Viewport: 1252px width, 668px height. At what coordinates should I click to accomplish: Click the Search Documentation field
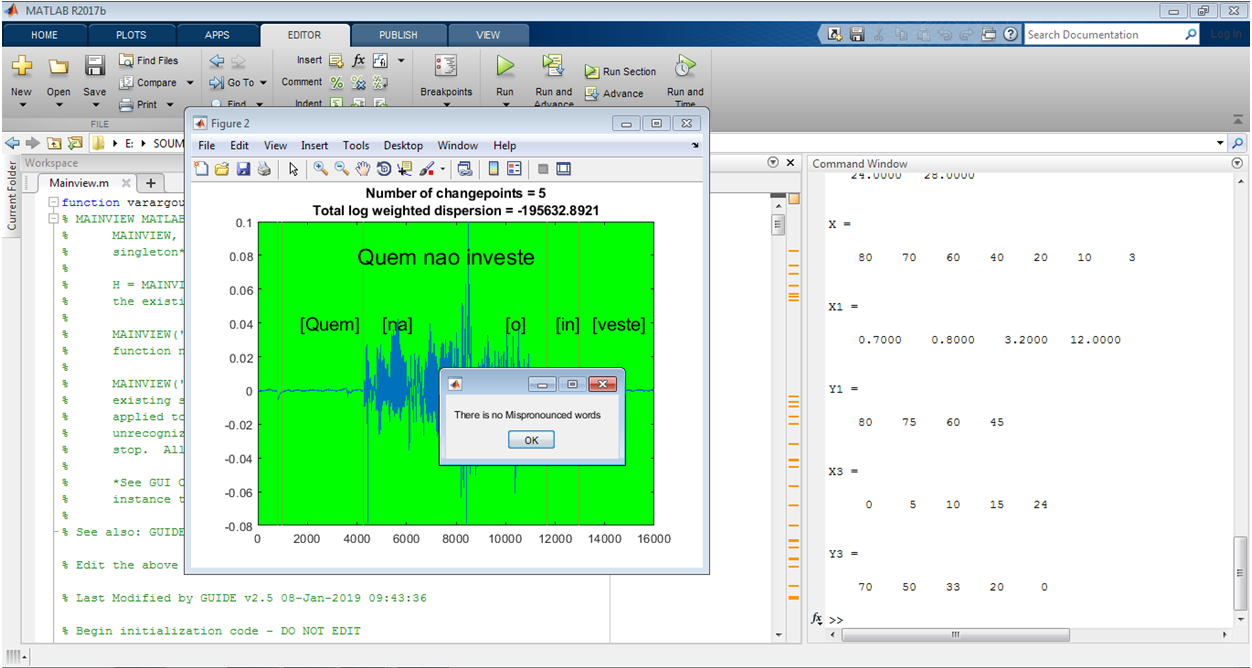click(1103, 35)
